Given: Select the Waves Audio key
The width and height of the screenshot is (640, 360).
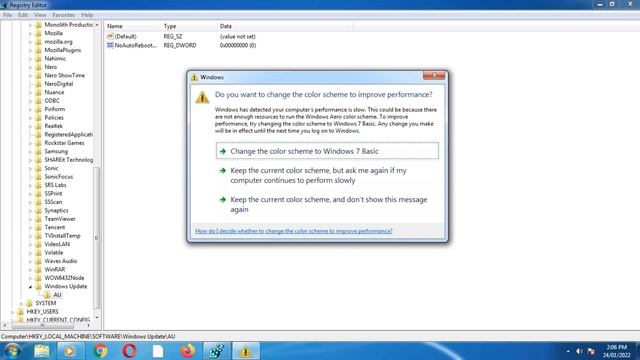Looking at the screenshot, I should [x=61, y=261].
